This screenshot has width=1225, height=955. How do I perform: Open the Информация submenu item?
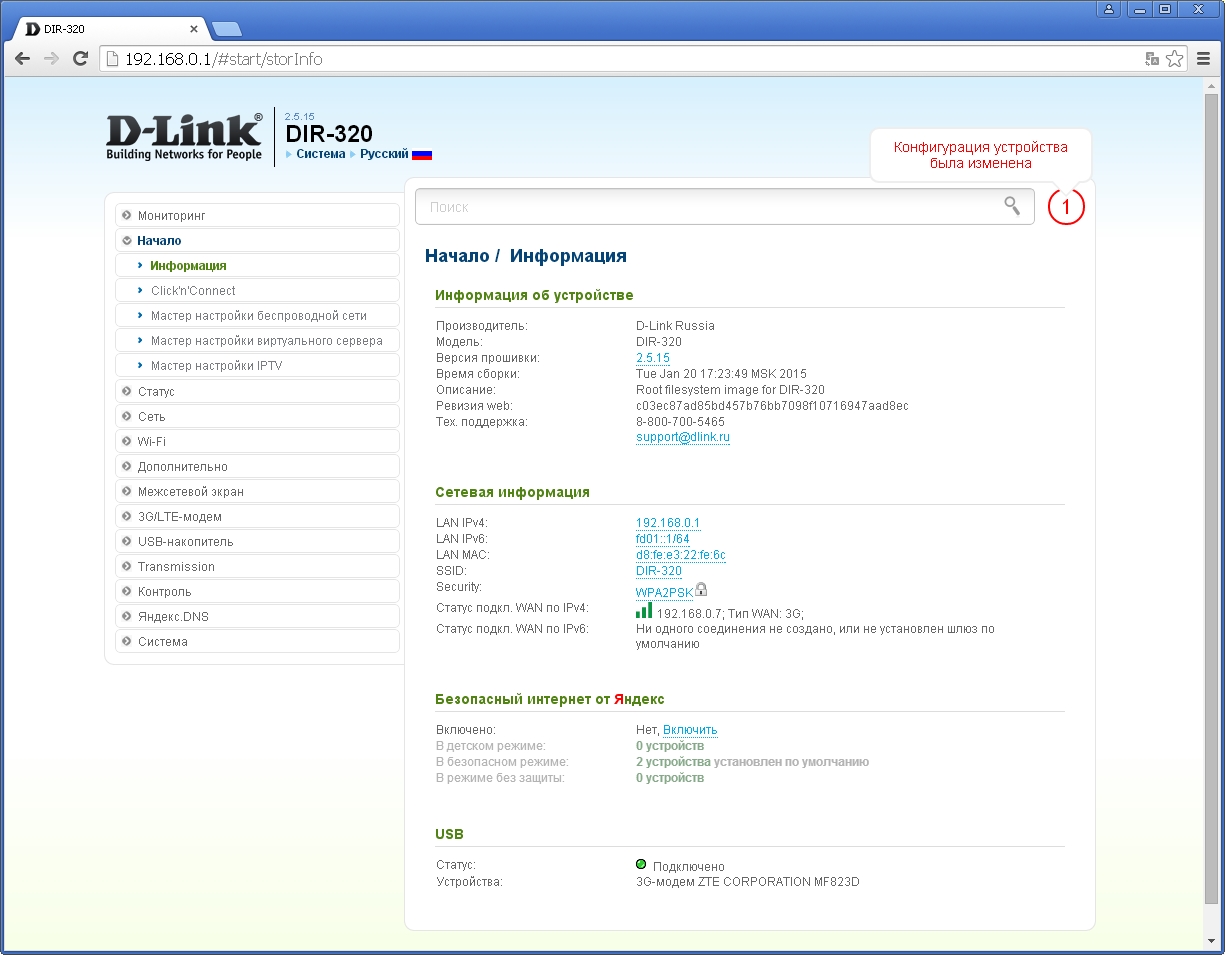pyautogui.click(x=257, y=265)
